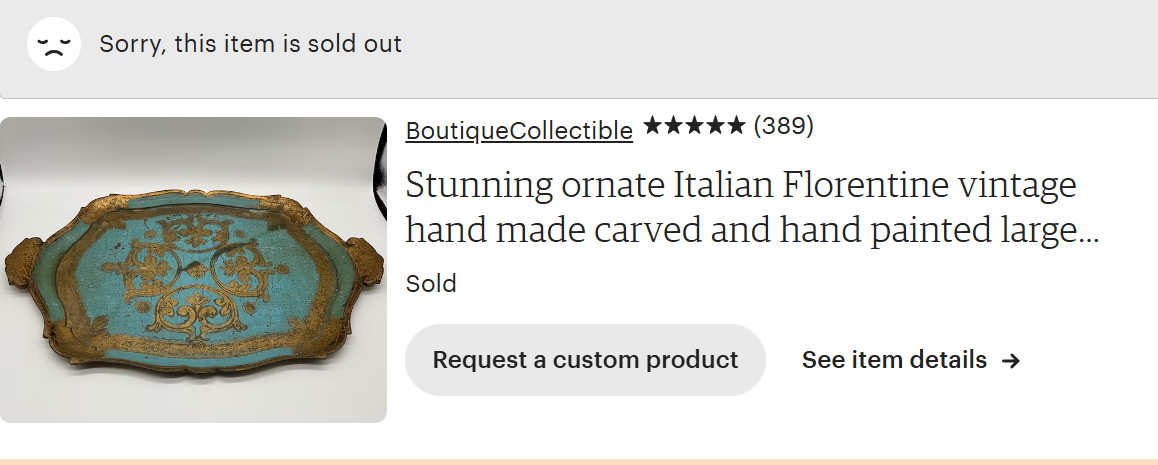Click the 'Sorry, this item is sold out' message

pos(250,44)
